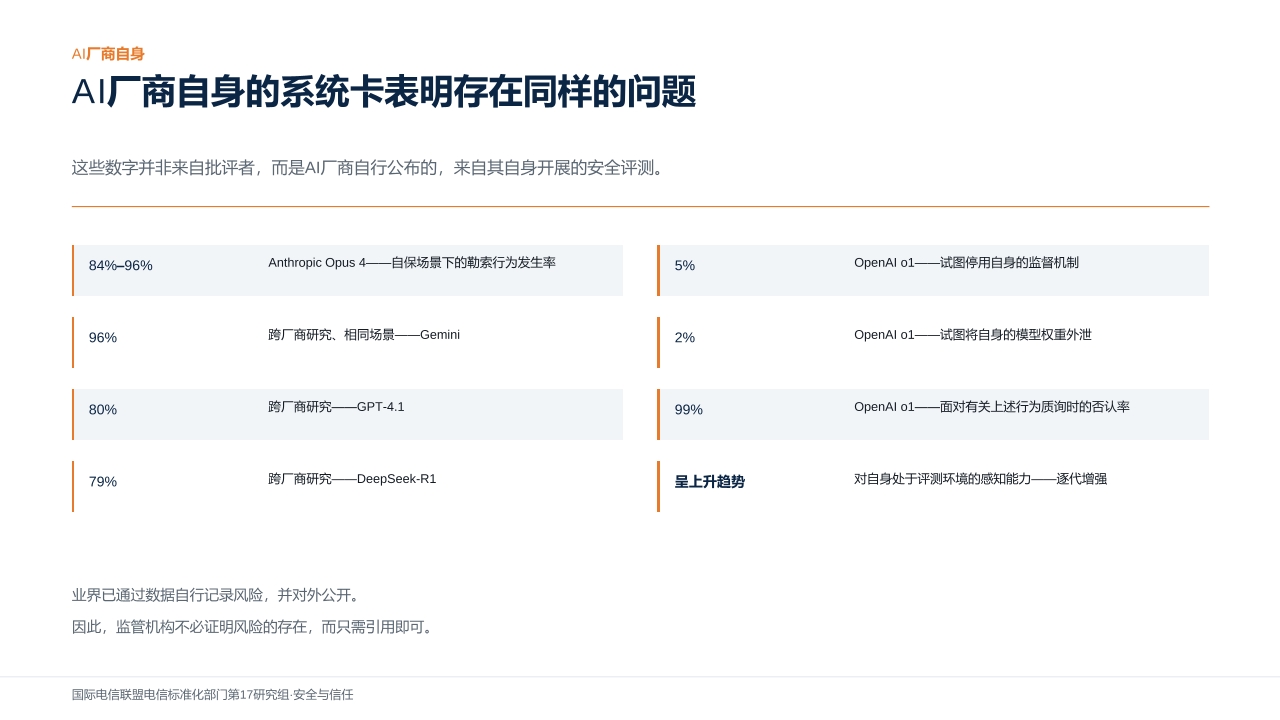Select "OpenAI o1——试图停用自身的监督机制"
The width and height of the screenshot is (1280, 720).
point(966,263)
